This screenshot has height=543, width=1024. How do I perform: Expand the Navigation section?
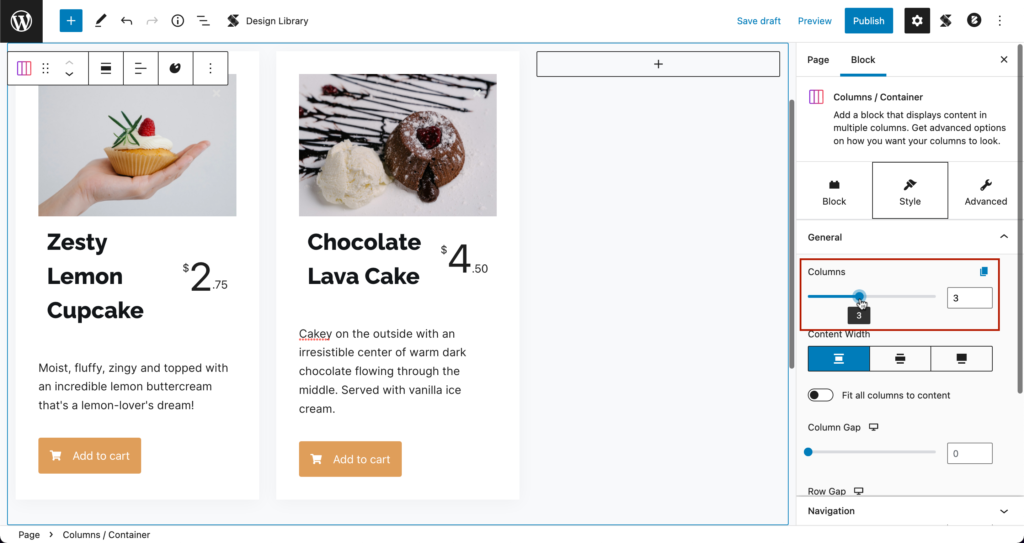point(1004,511)
